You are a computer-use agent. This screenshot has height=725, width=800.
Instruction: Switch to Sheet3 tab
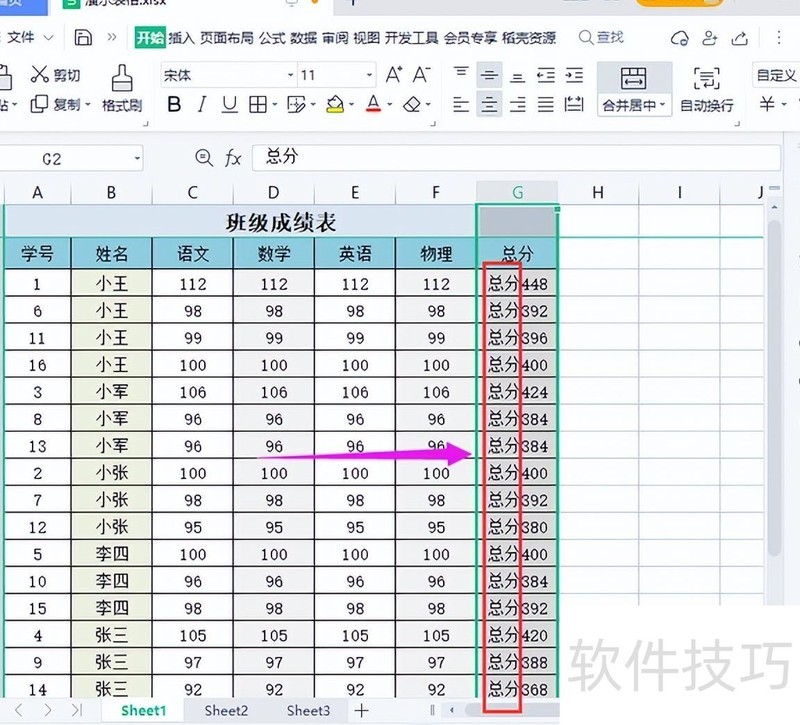coord(308,710)
